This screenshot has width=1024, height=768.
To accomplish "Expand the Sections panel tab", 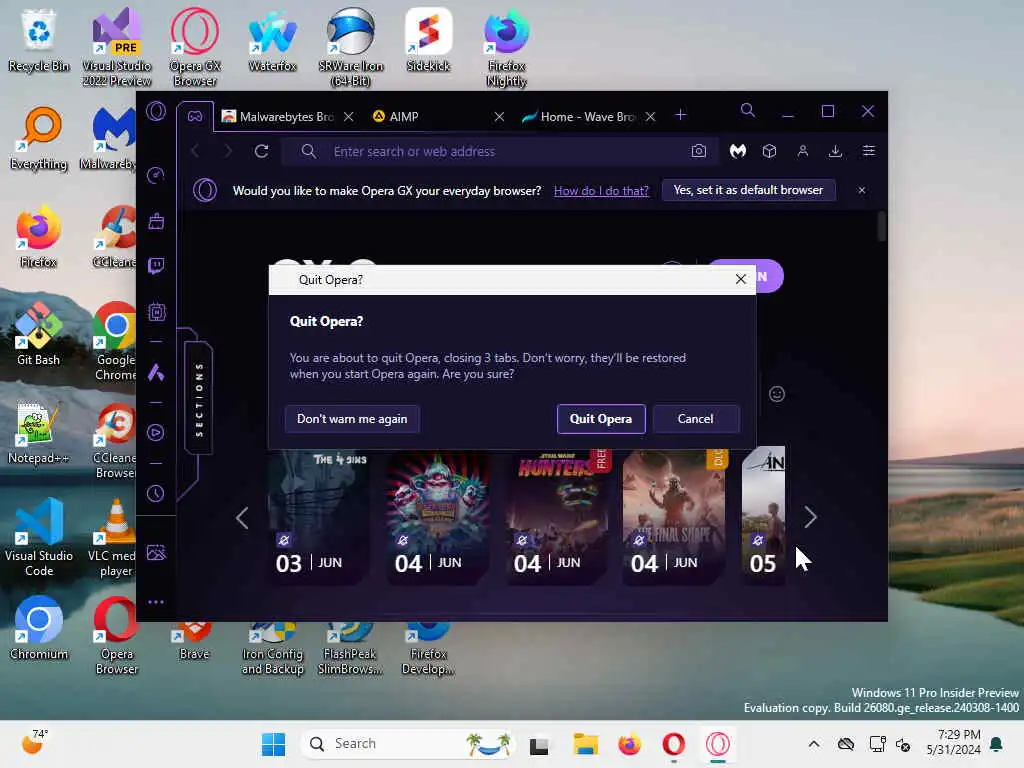I will pyautogui.click(x=199, y=399).
